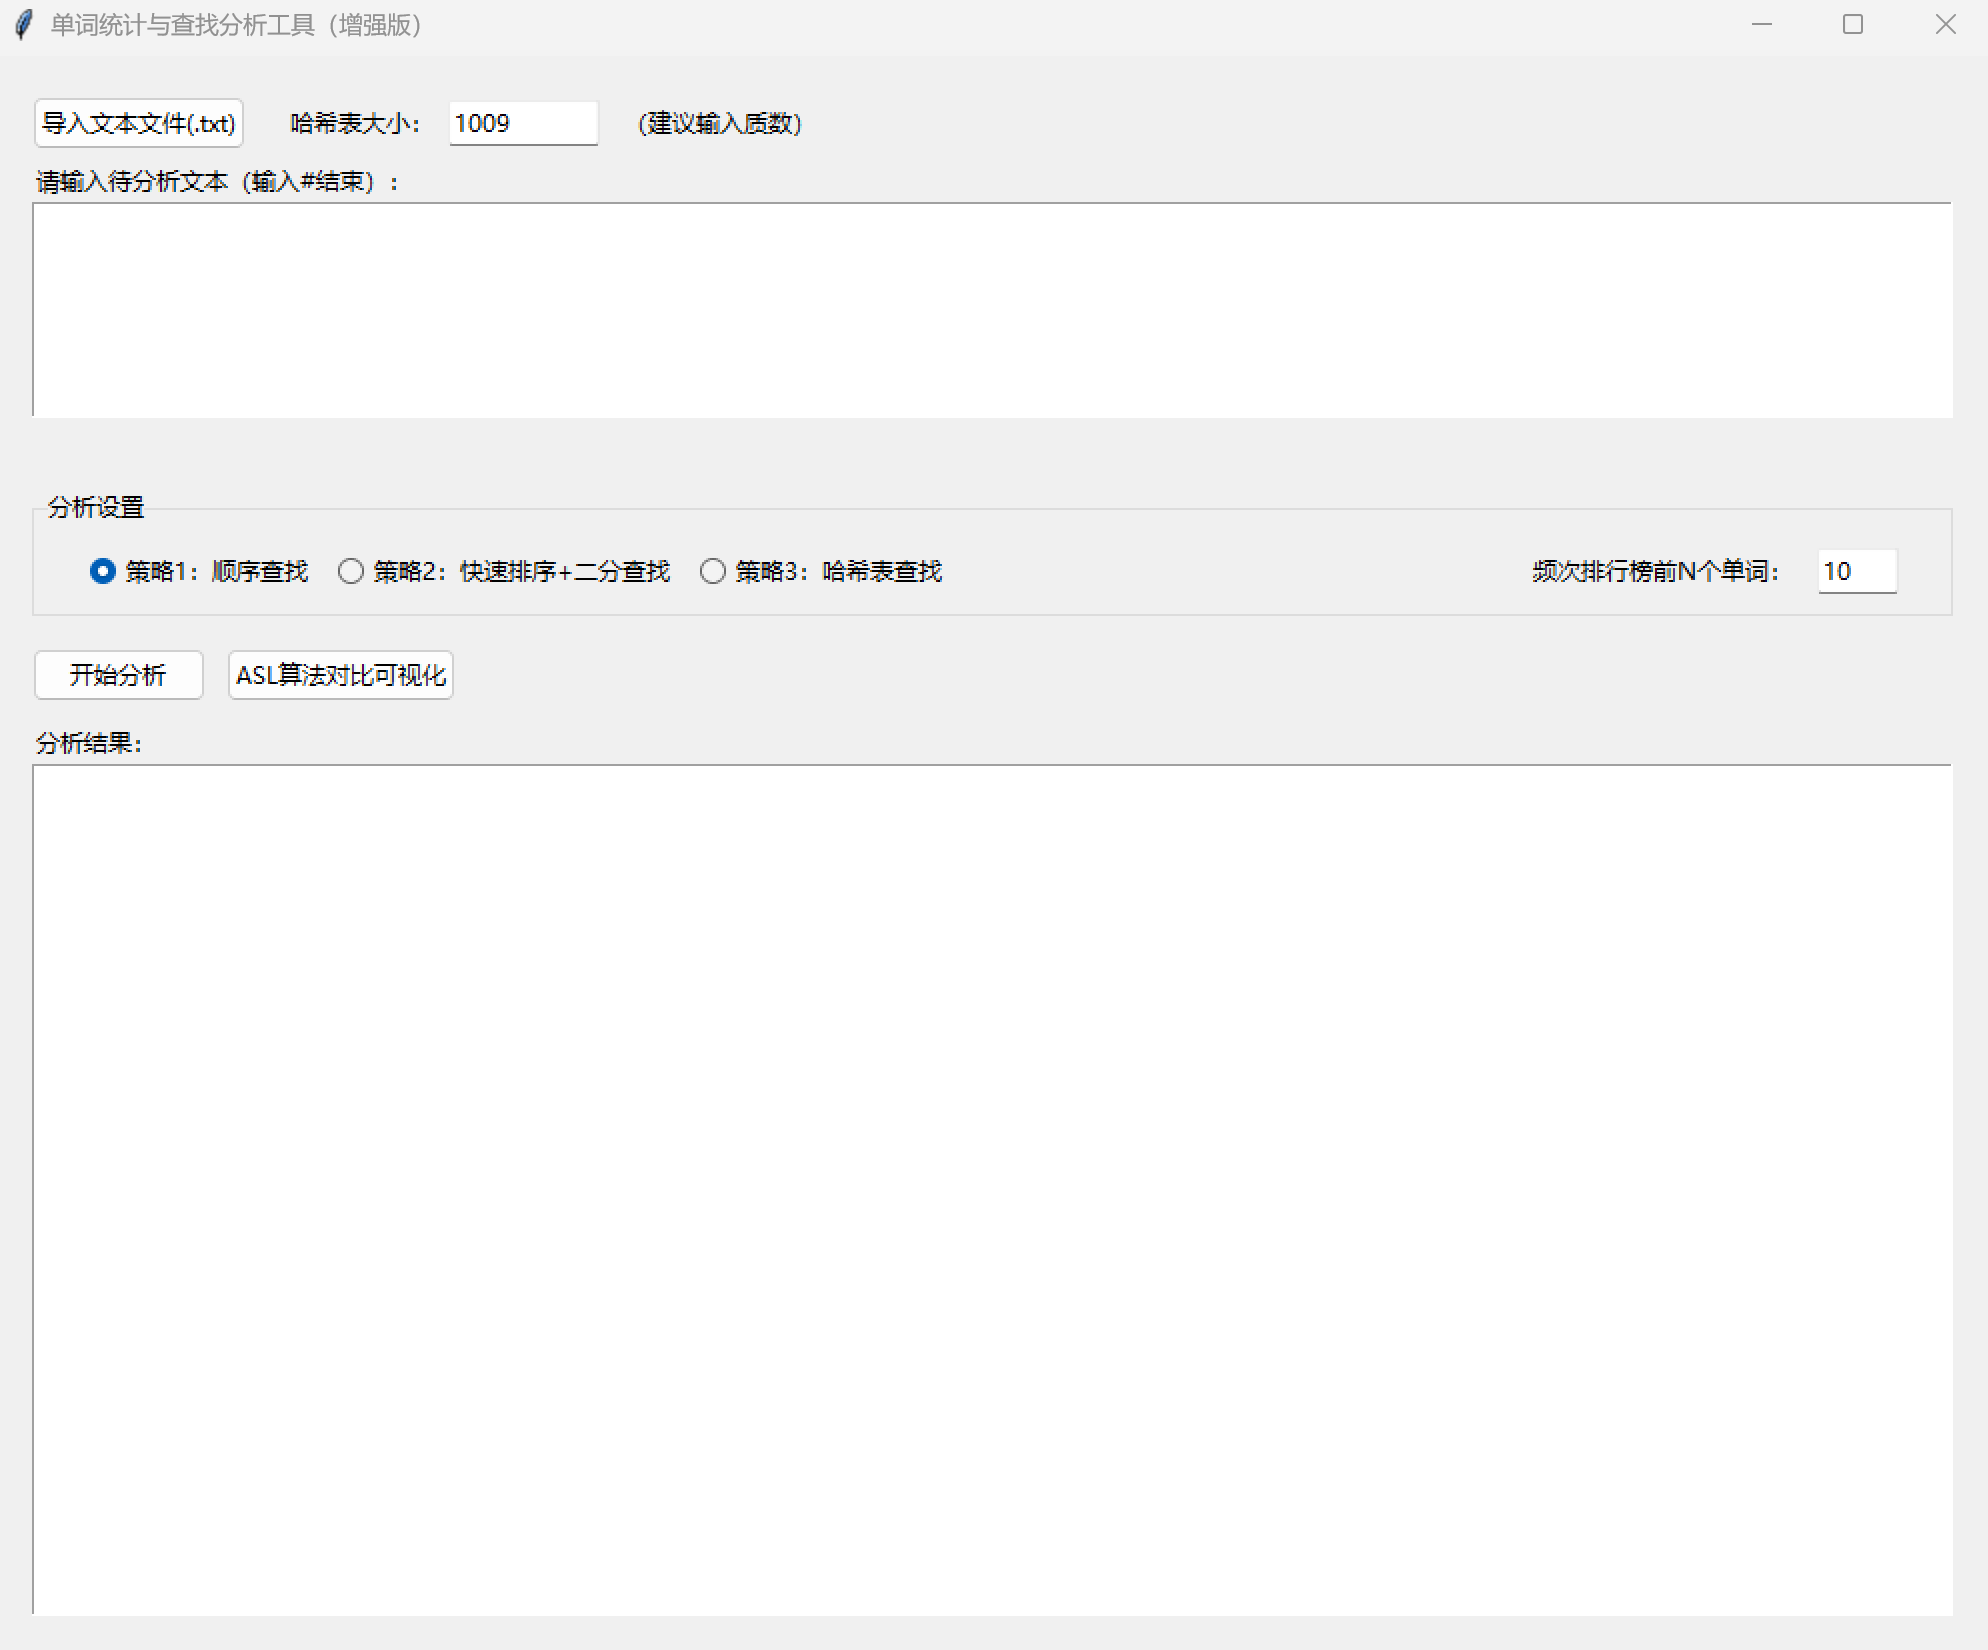1988x1650 pixels.
Task: Focus the 哈希表大小 input showing 1009
Action: (x=522, y=123)
